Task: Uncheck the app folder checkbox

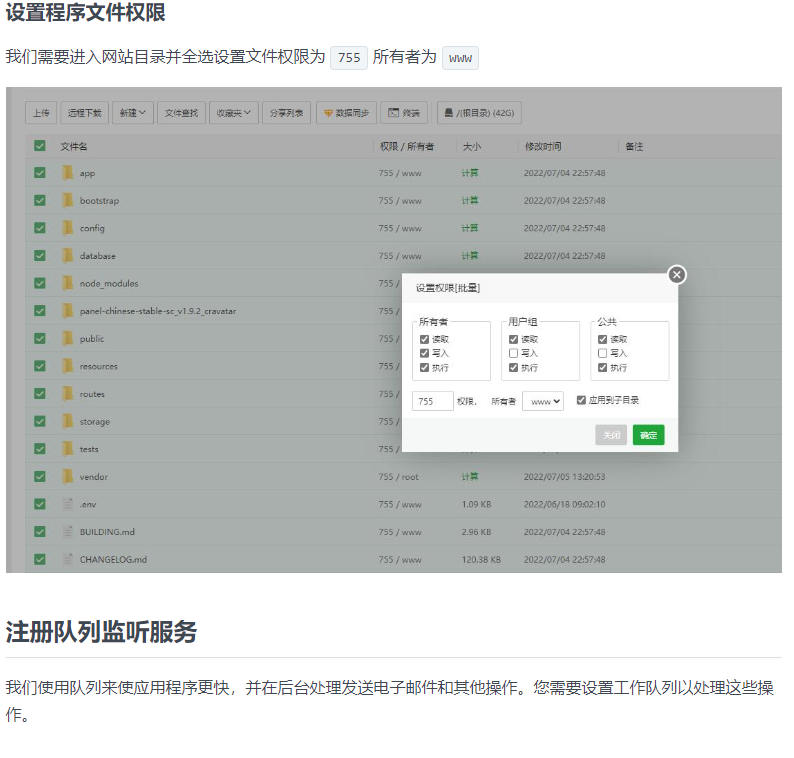Action: coord(39,173)
